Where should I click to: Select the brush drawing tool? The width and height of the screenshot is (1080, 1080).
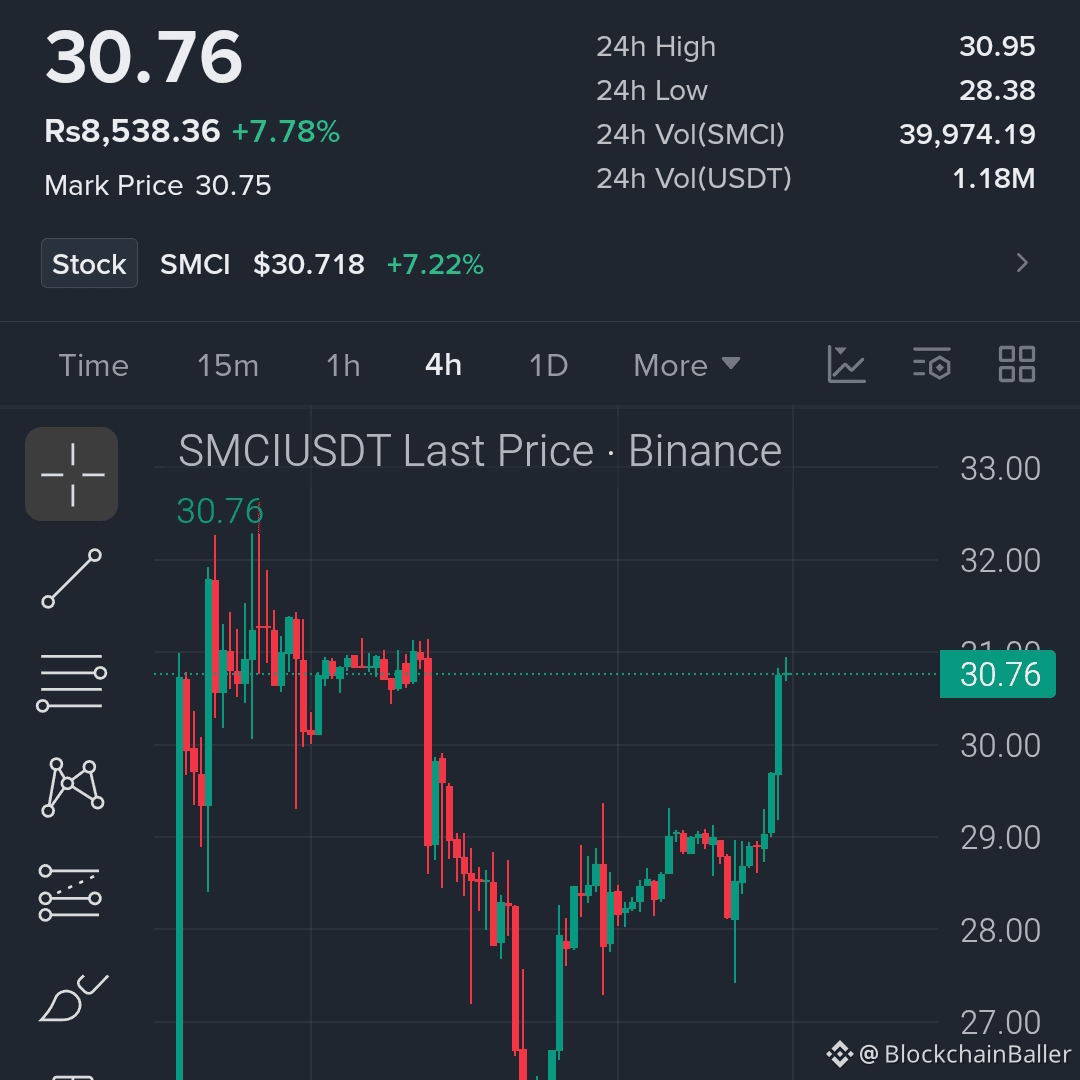click(74, 997)
